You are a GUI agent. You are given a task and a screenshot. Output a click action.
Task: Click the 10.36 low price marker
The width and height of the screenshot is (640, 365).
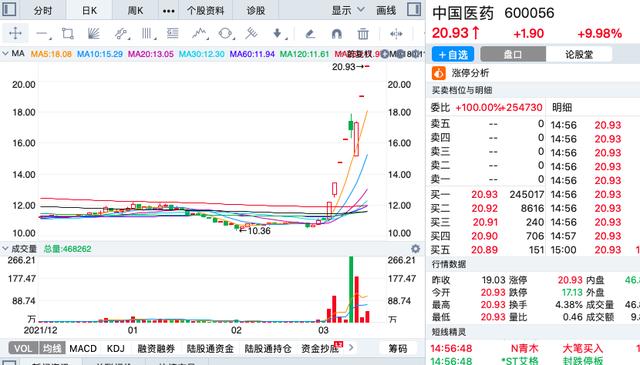[x=259, y=231]
